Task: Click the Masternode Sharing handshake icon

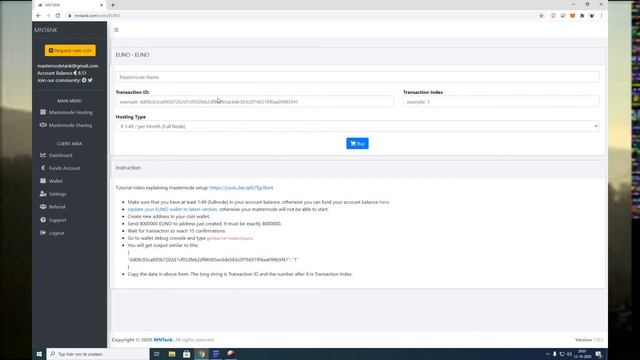Action: click(43, 125)
